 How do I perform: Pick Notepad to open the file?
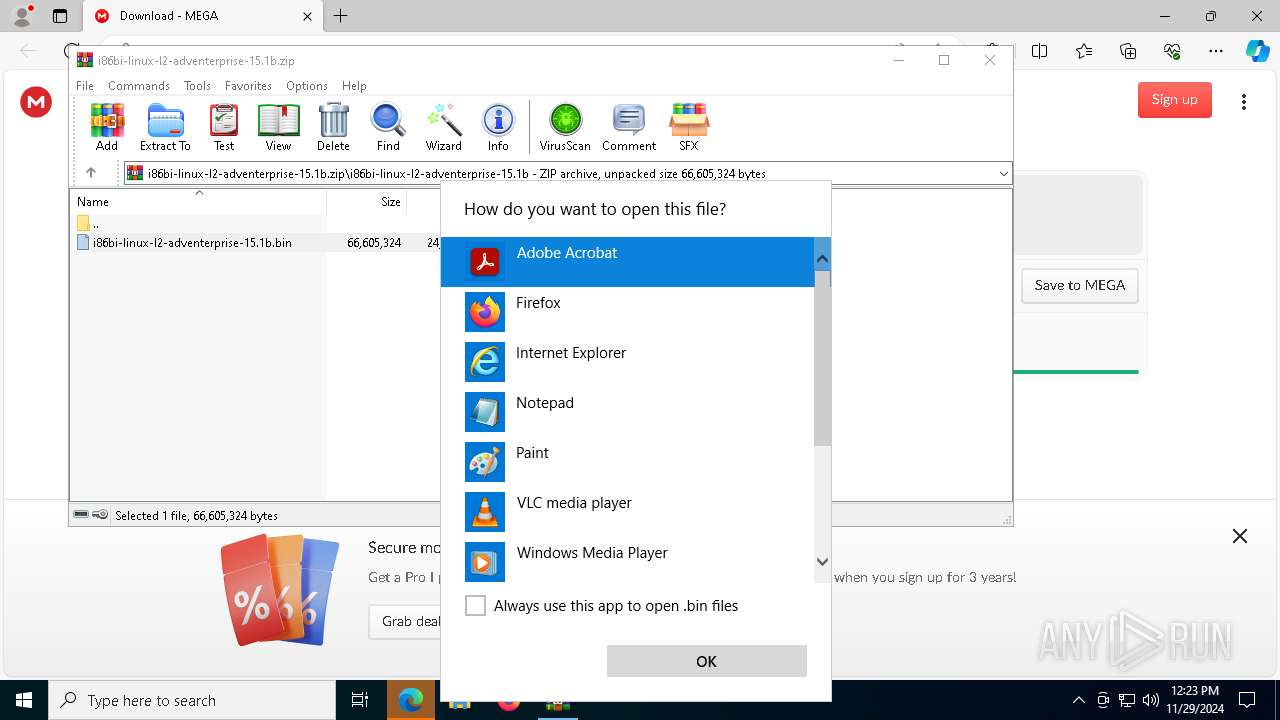tap(628, 412)
